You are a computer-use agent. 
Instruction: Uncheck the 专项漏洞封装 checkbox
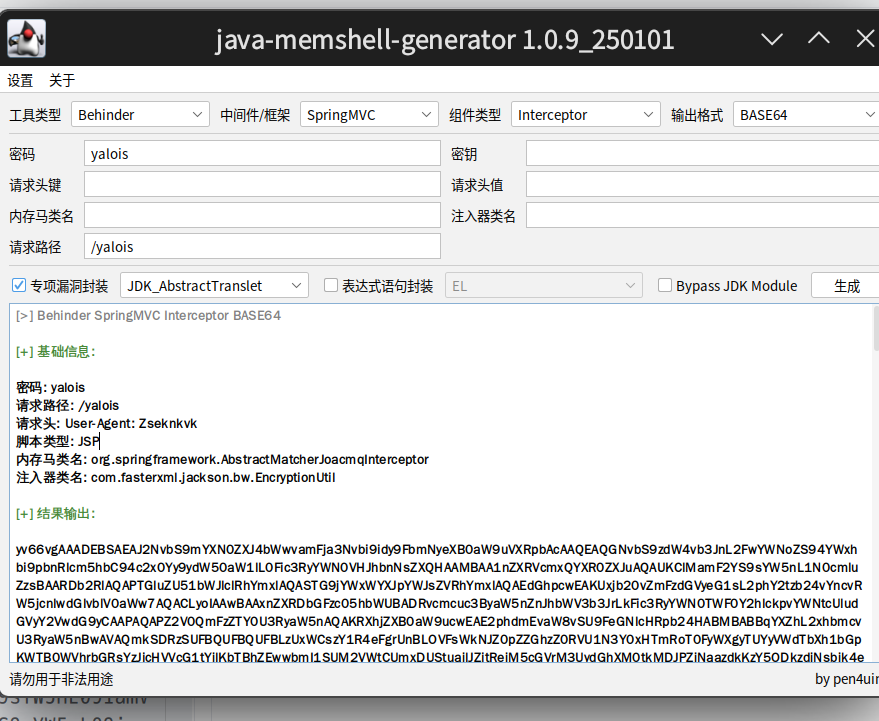[x=18, y=286]
